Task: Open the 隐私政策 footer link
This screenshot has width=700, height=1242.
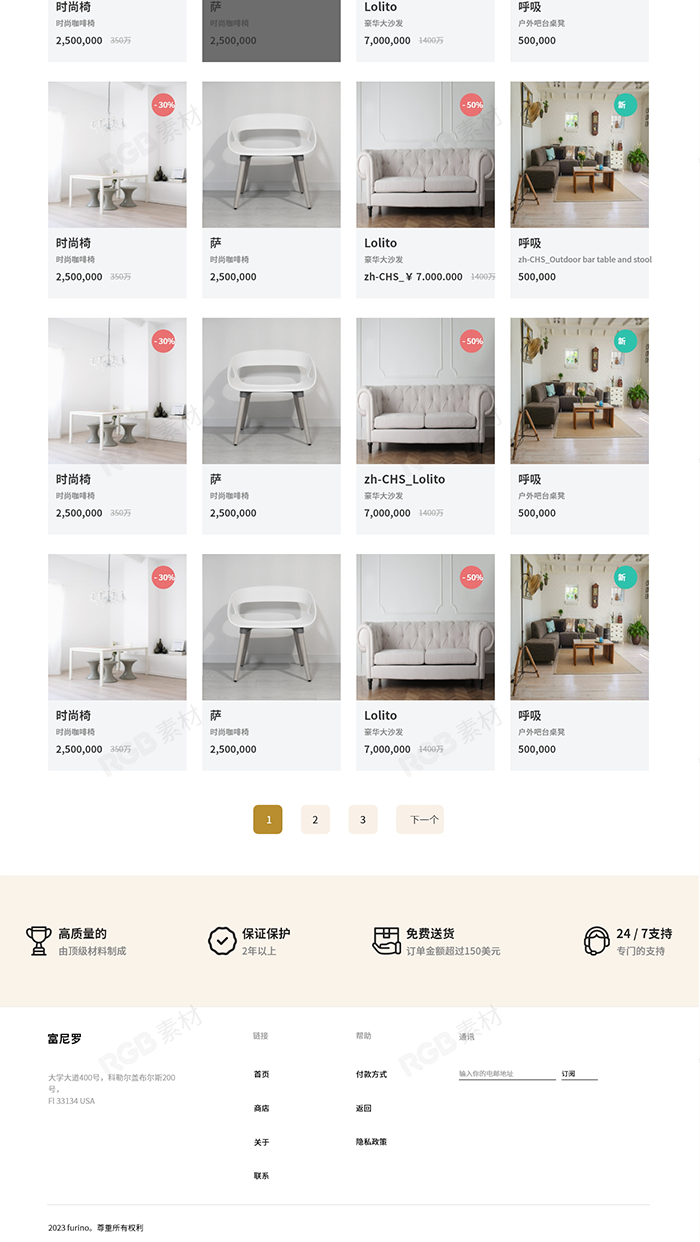Action: [x=371, y=1141]
